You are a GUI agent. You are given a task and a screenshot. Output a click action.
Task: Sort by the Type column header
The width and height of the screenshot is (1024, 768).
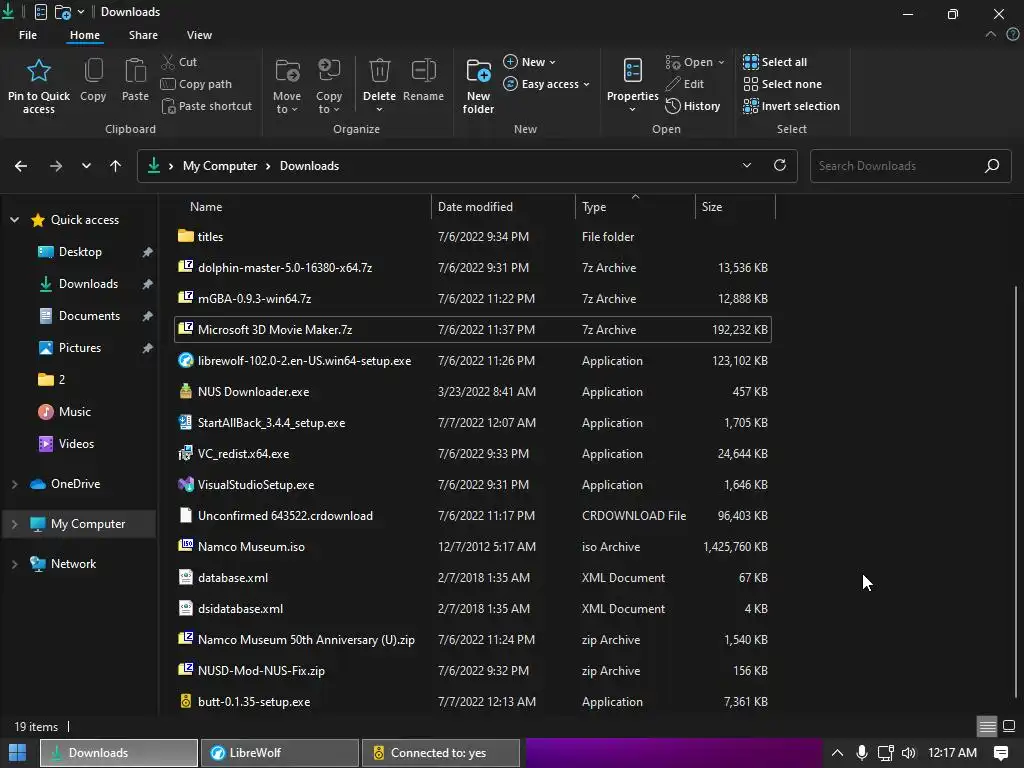(635, 207)
